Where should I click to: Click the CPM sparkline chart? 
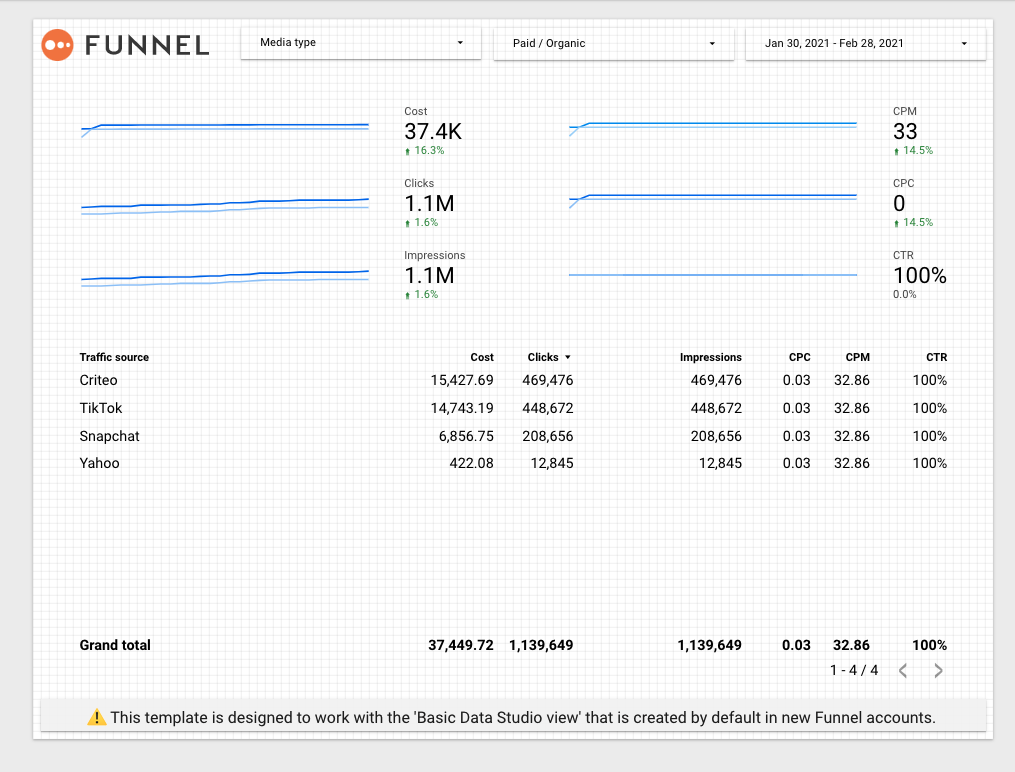(713, 128)
